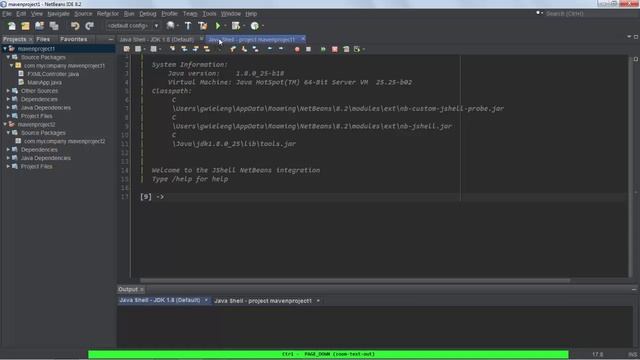640x360 pixels.
Task: Open the default config combo box
Action: (132, 26)
